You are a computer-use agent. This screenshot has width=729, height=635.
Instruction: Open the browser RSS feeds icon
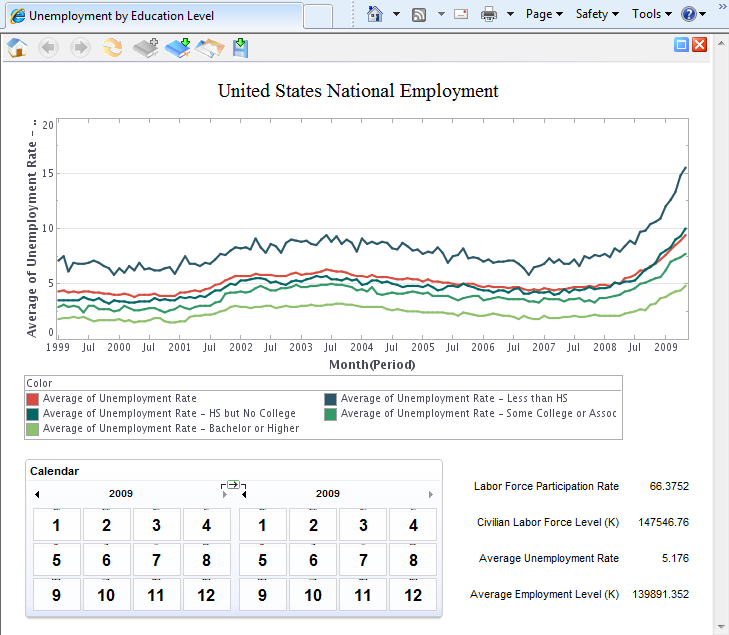coord(420,14)
